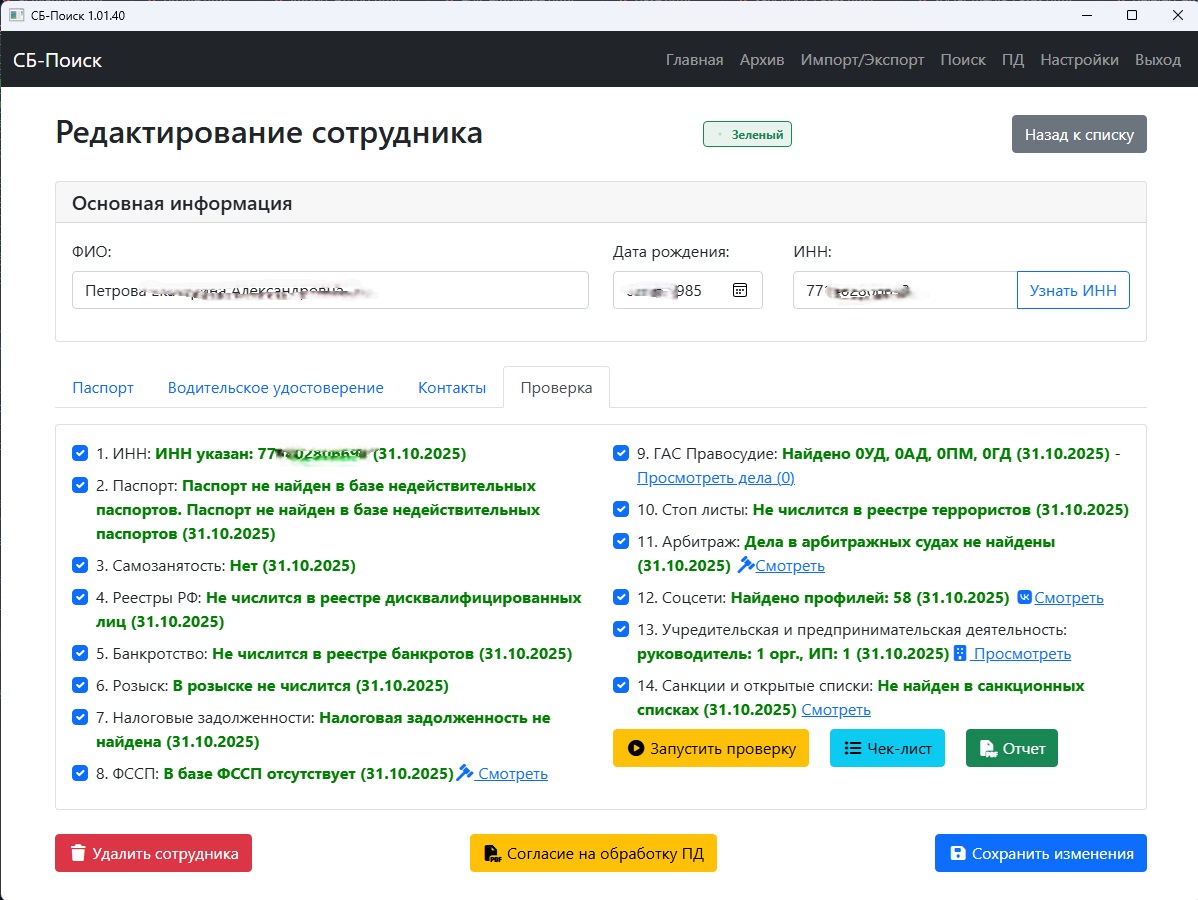The image size is (1198, 900).
Task: Select the VK icon in the Соцсети row
Action: tap(1024, 597)
